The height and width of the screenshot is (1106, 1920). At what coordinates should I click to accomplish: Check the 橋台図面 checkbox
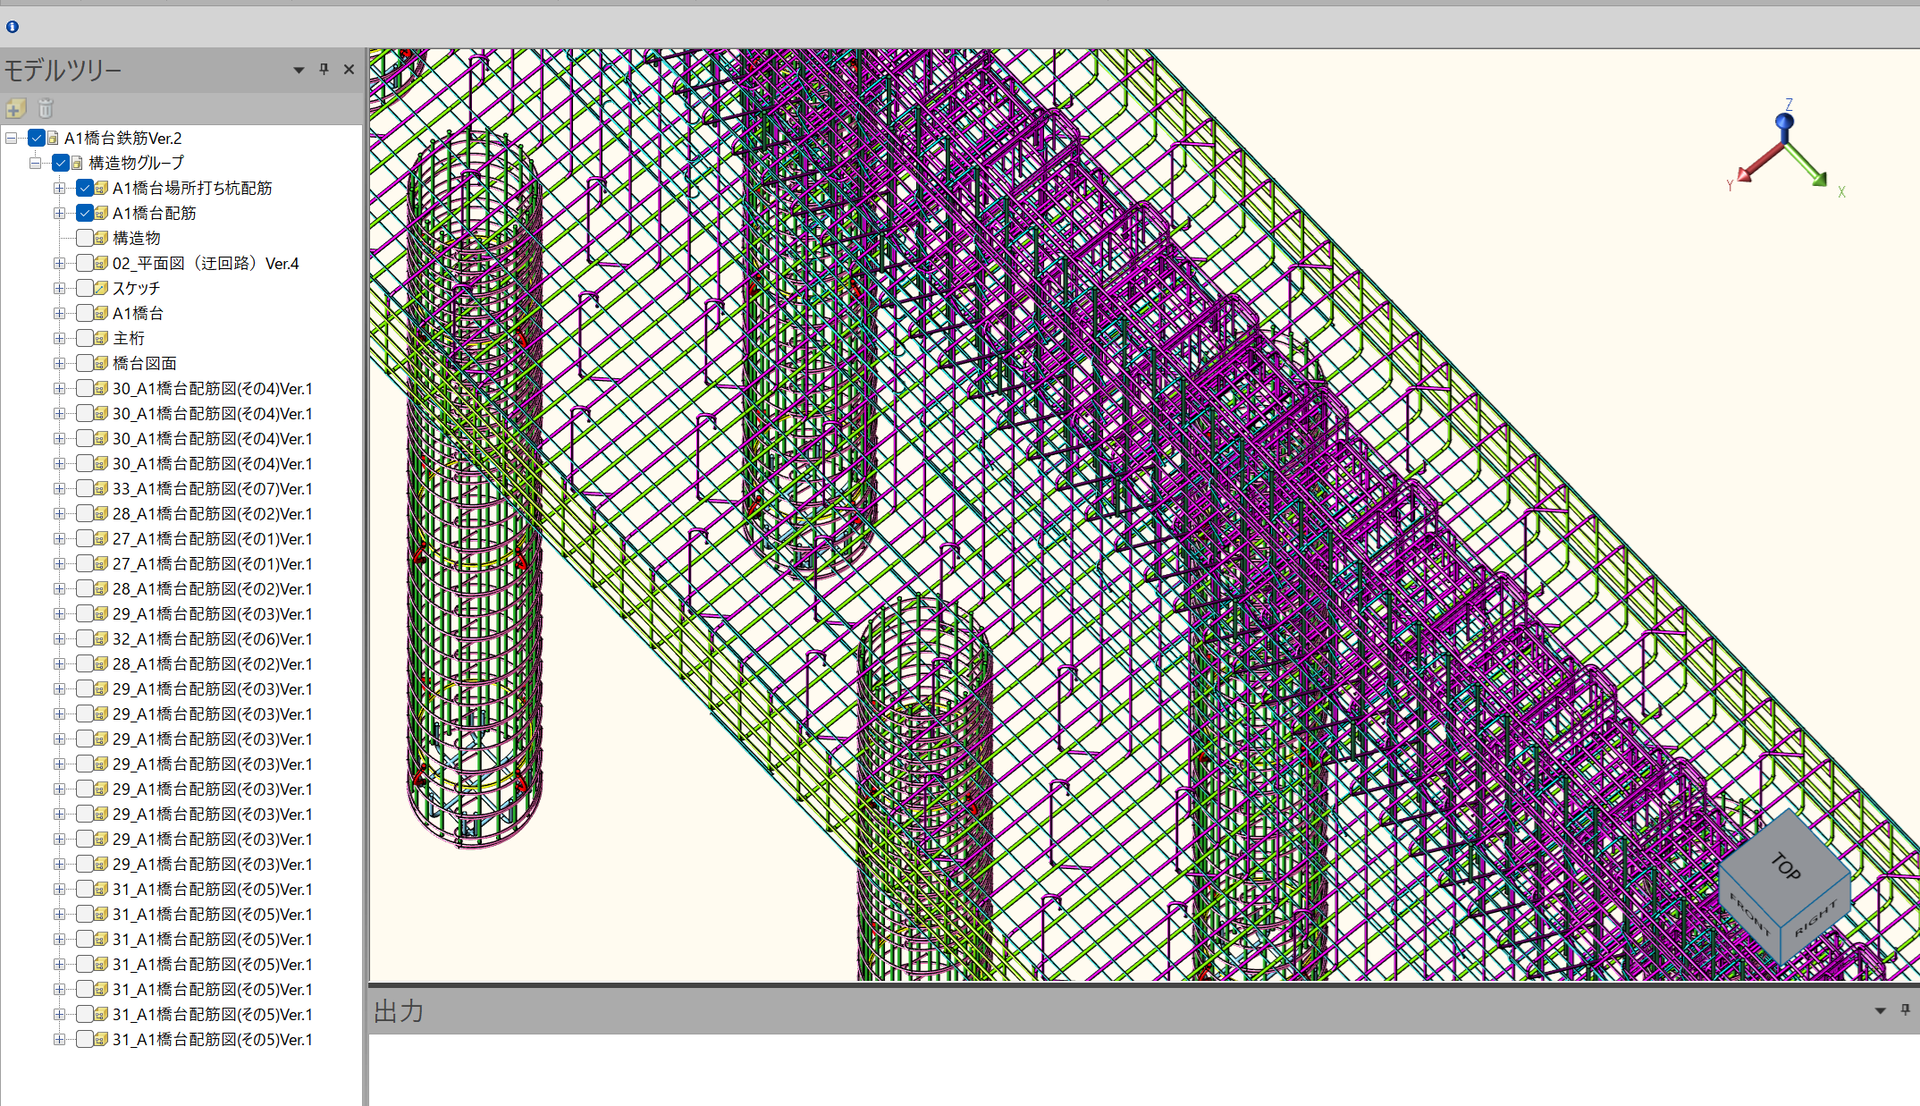[x=85, y=363]
